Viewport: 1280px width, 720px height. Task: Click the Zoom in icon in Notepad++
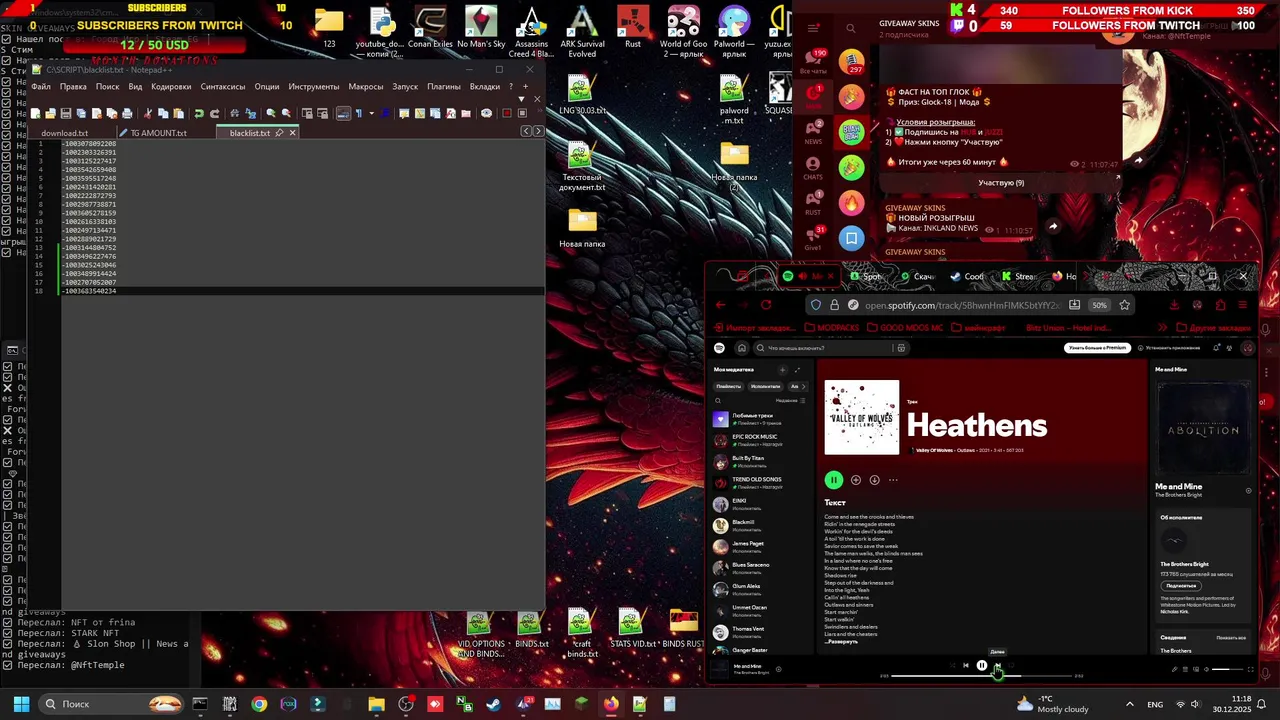271,114
